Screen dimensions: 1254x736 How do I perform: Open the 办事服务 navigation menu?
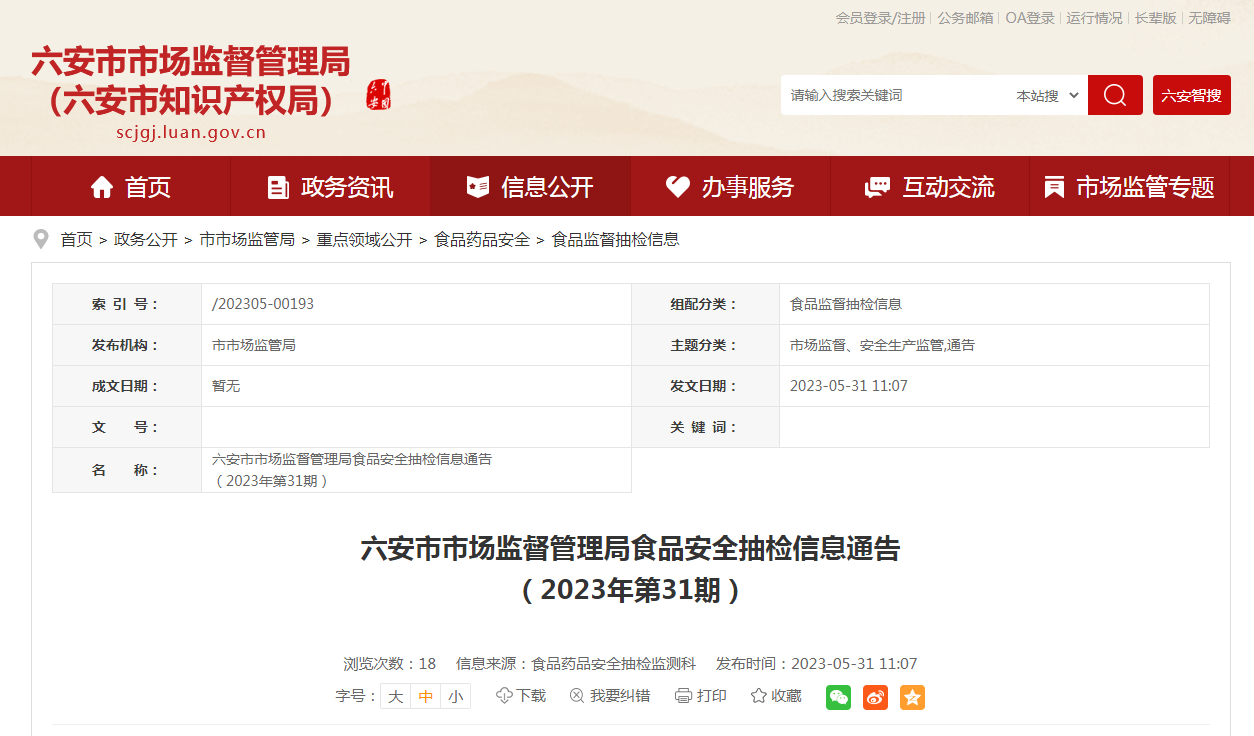pos(730,187)
